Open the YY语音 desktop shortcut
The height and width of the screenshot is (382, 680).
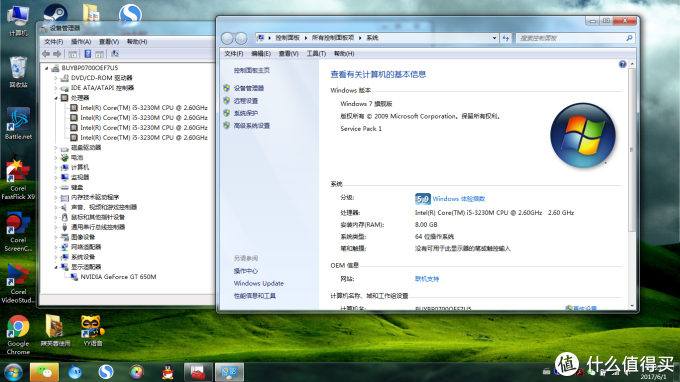[x=92, y=331]
